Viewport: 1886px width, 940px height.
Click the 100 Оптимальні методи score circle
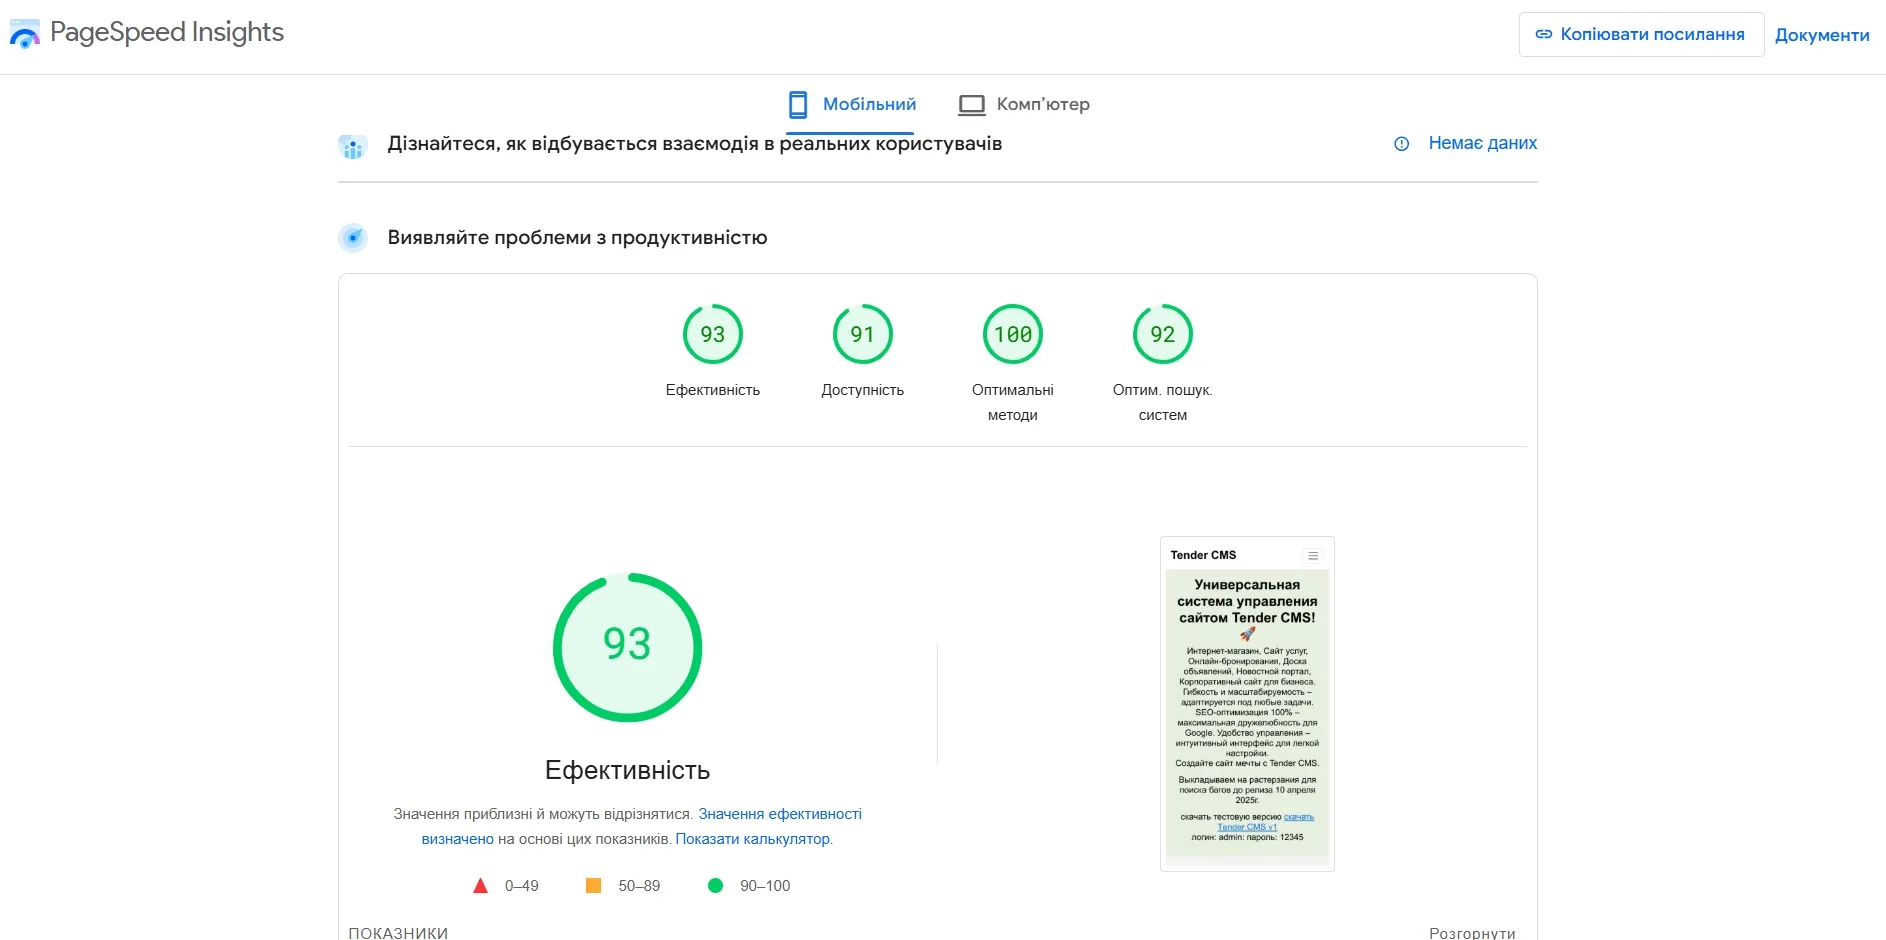coord(1012,334)
